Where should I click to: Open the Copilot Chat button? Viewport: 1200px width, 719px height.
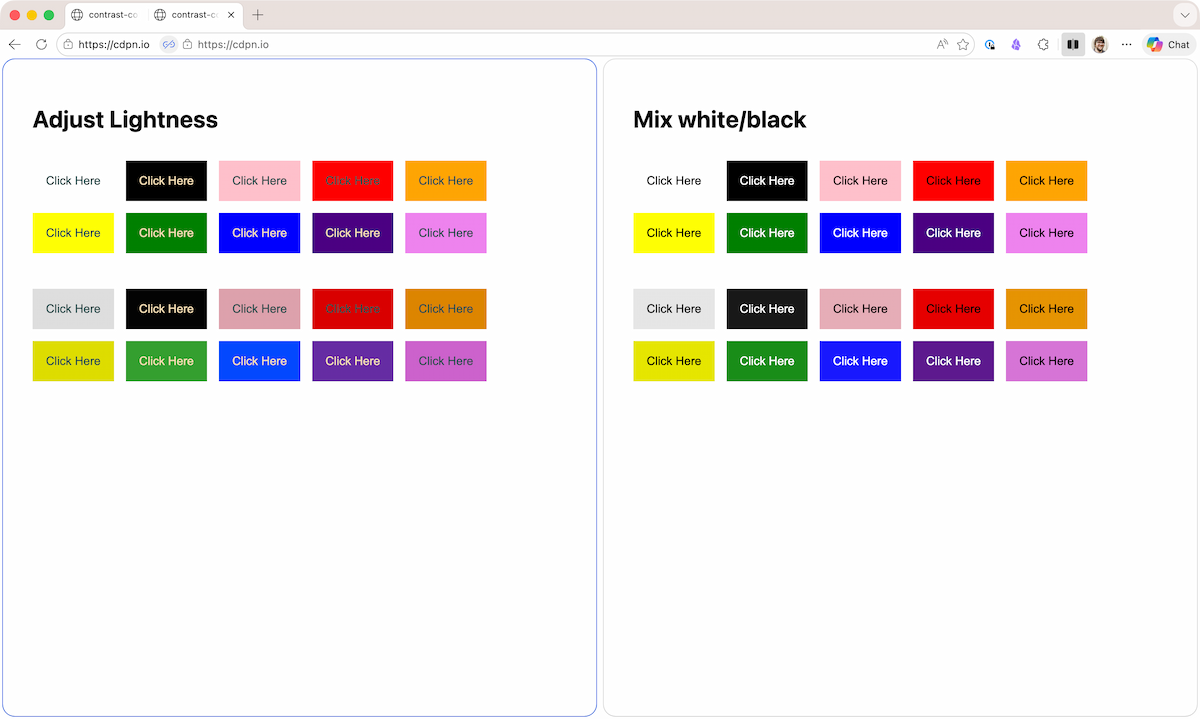click(x=1168, y=44)
